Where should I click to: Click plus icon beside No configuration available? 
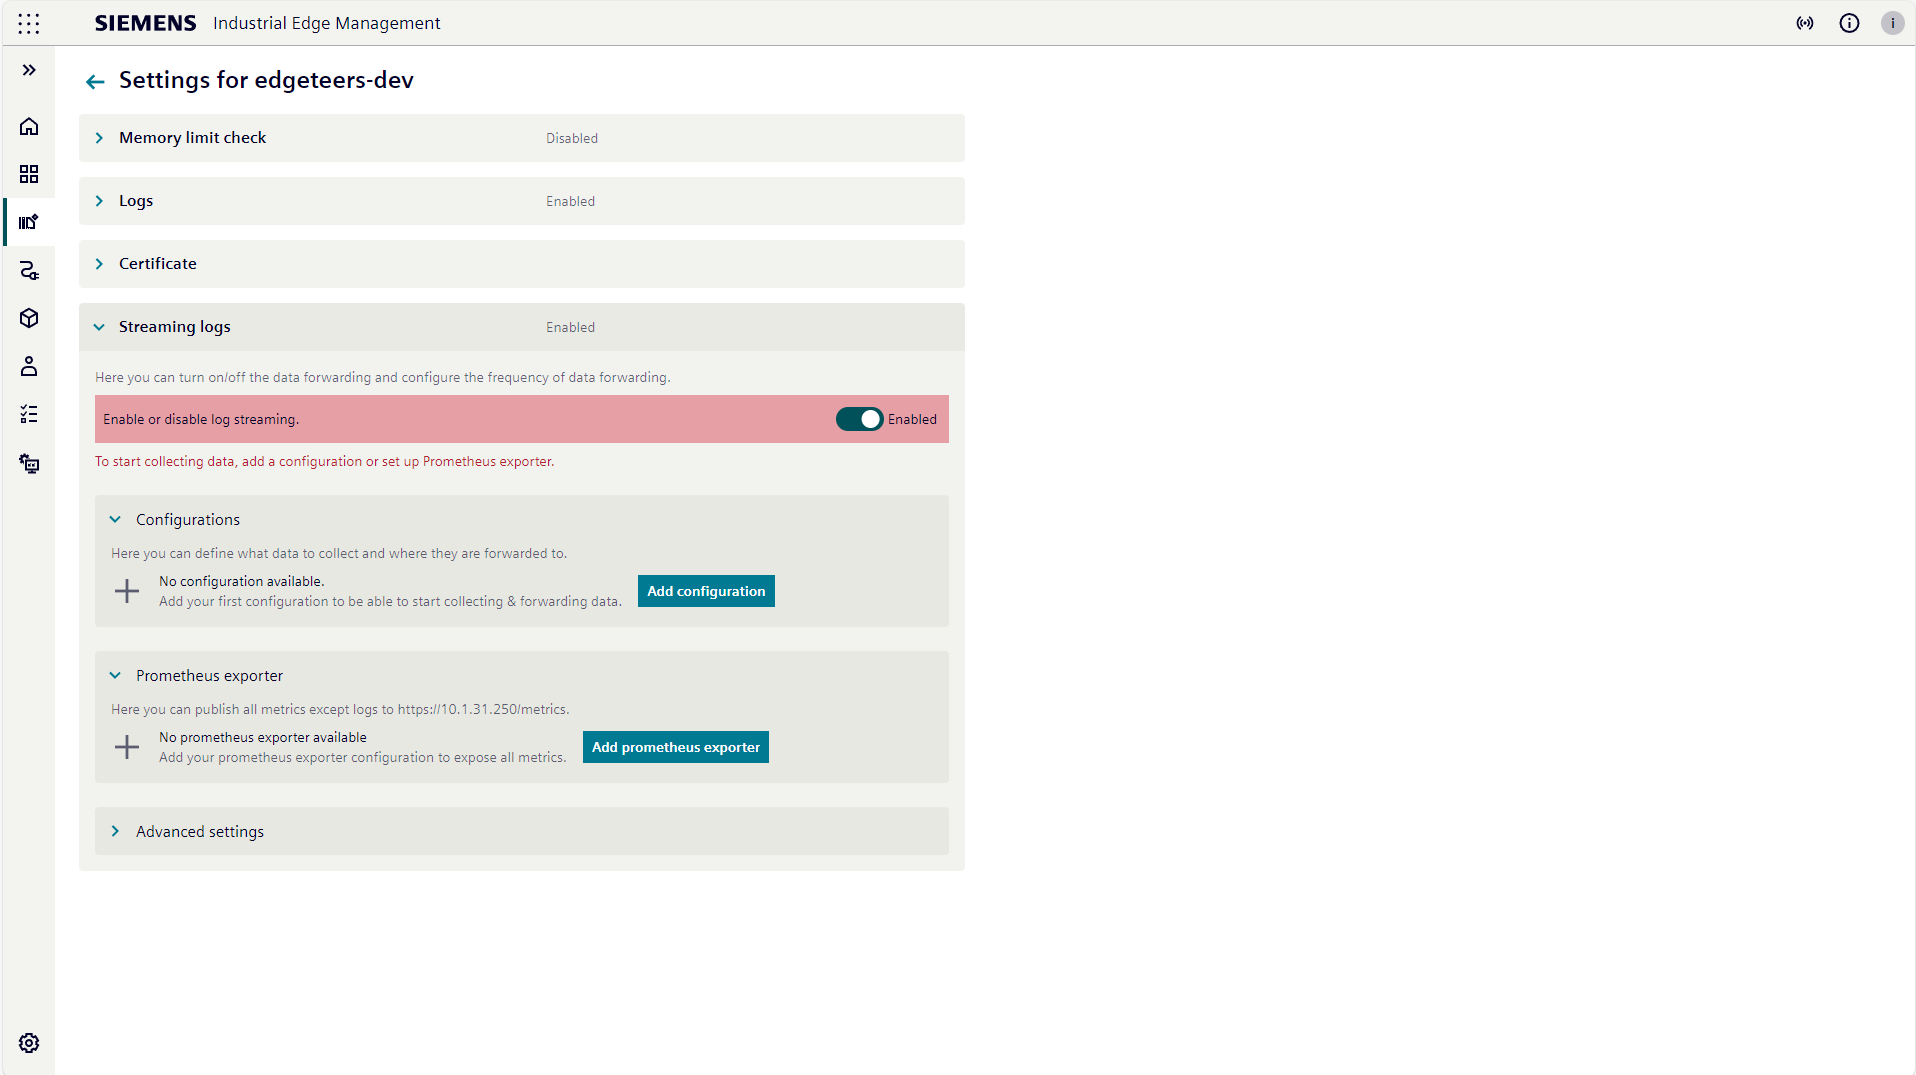click(x=127, y=591)
